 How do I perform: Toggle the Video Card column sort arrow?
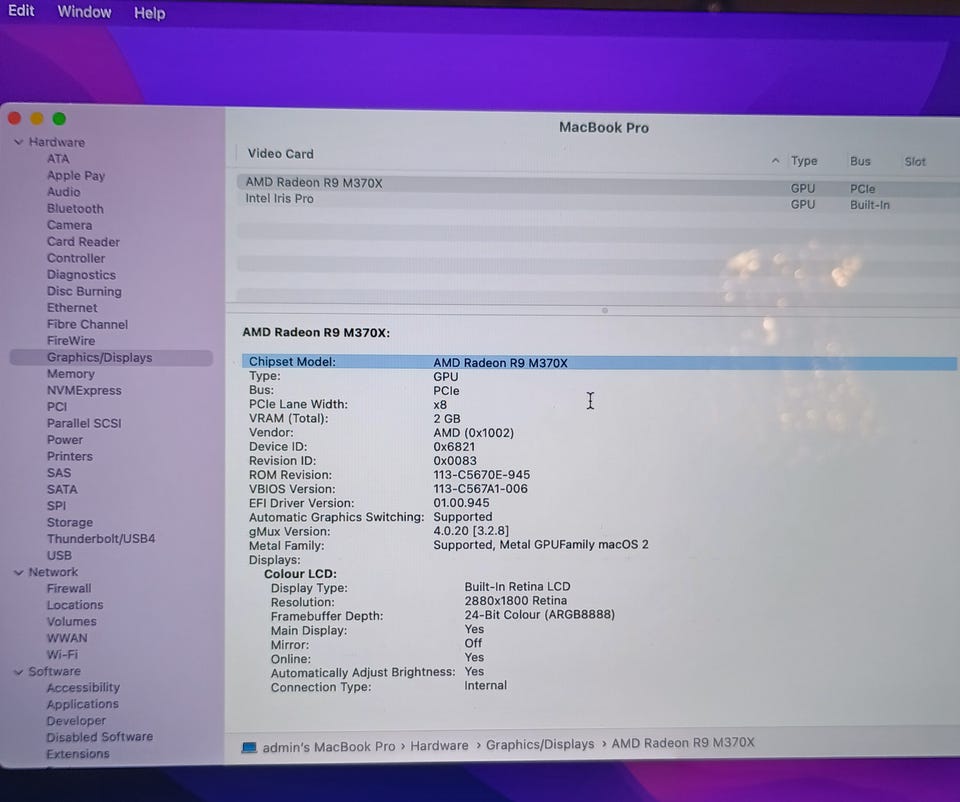click(x=775, y=160)
